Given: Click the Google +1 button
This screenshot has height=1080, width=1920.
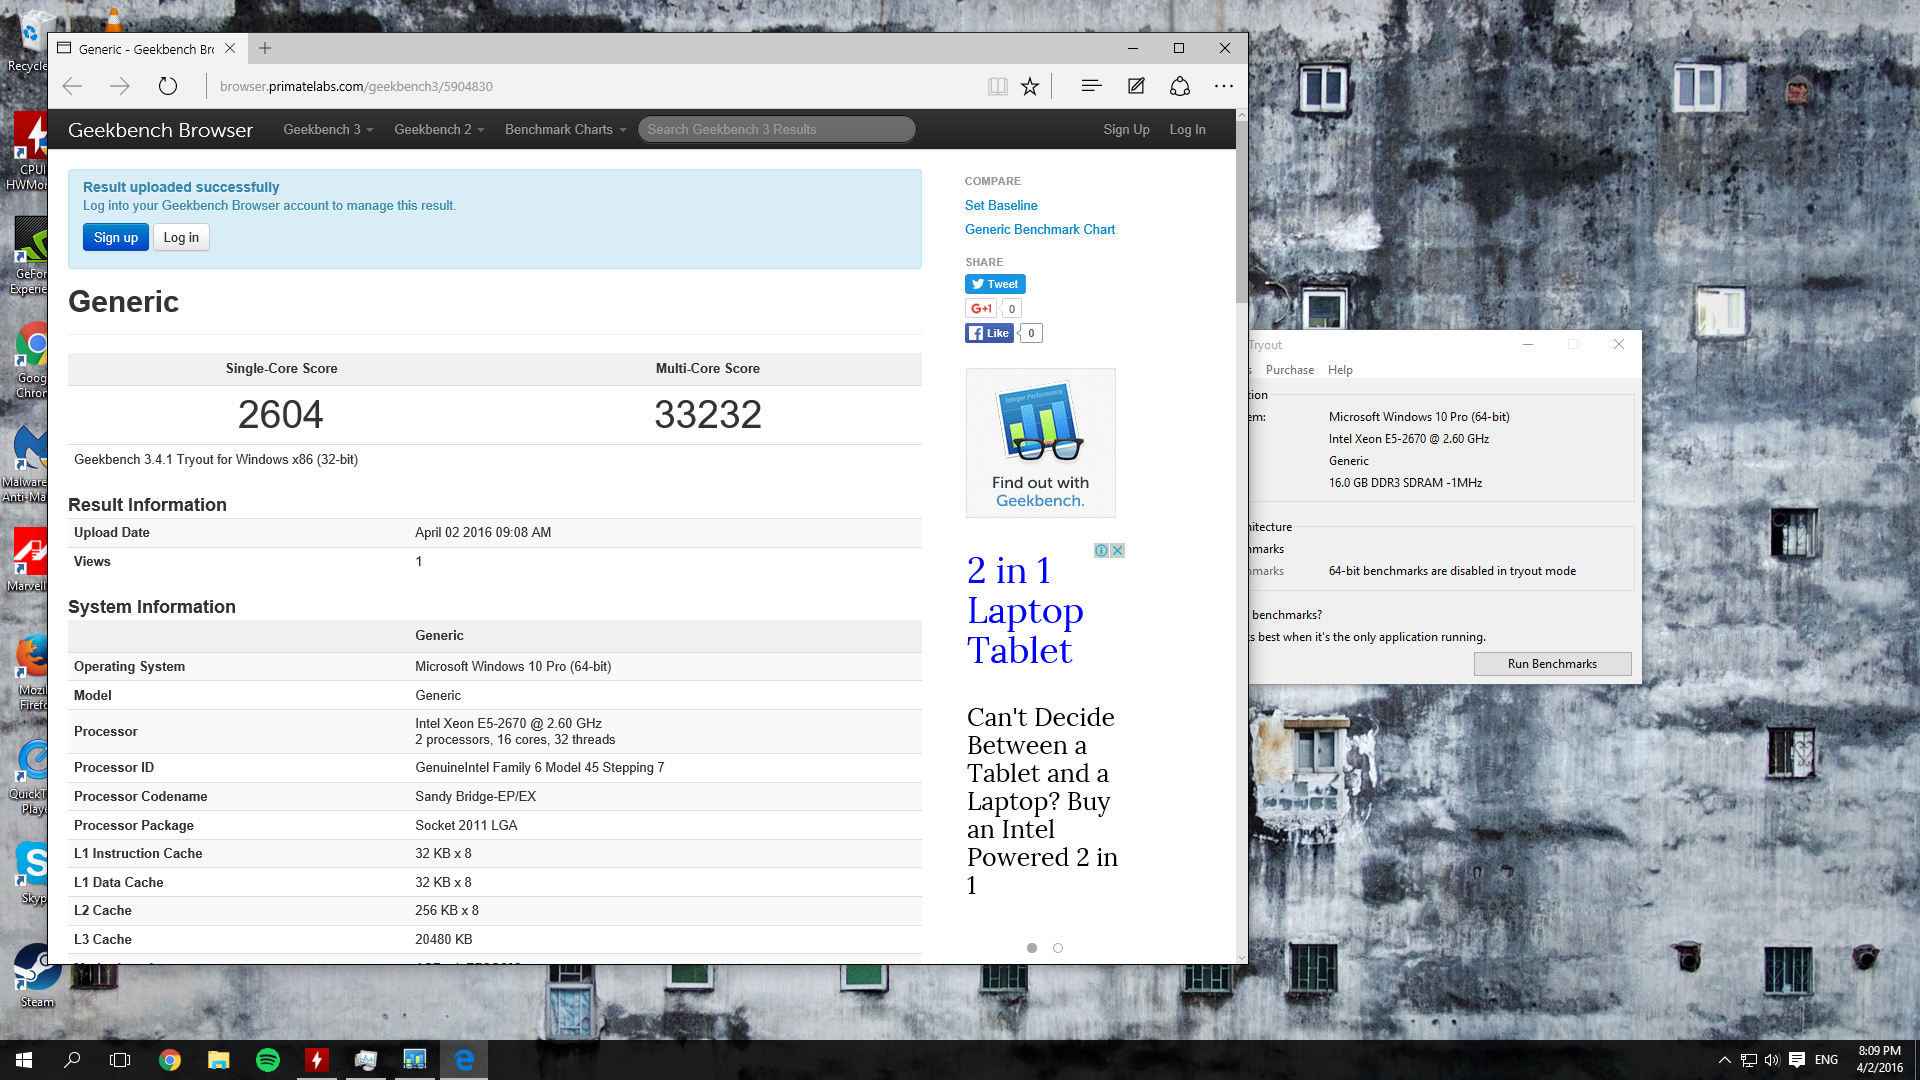Looking at the screenshot, I should [x=982, y=308].
